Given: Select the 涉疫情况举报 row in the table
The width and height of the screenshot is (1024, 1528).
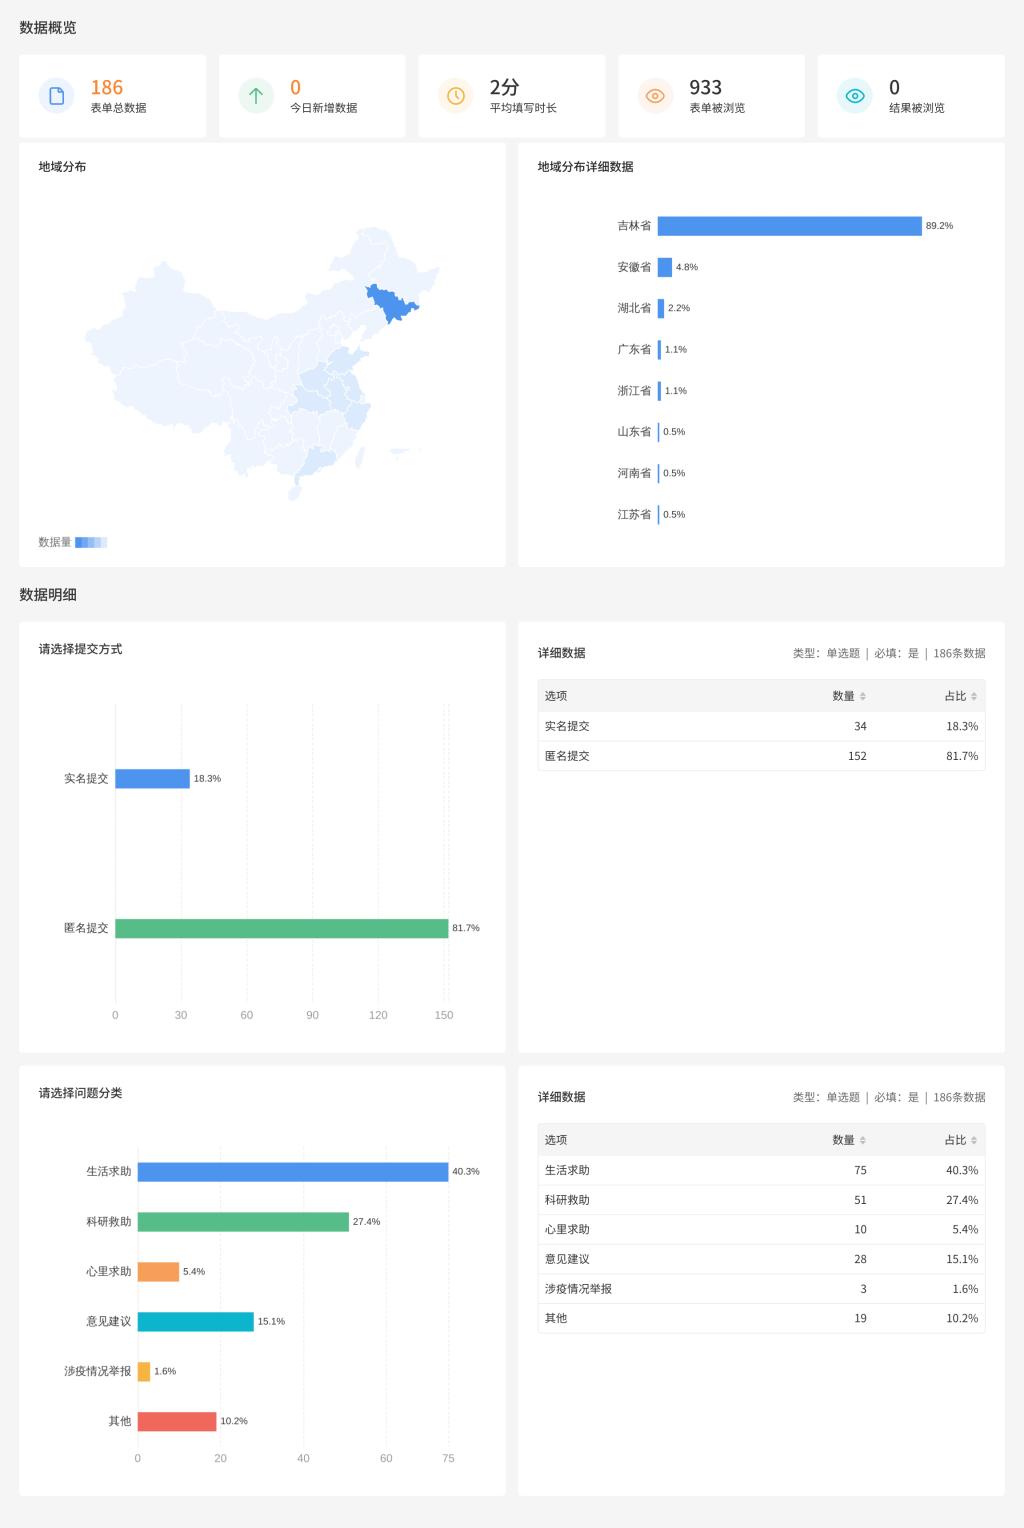Looking at the screenshot, I should click(x=761, y=1289).
